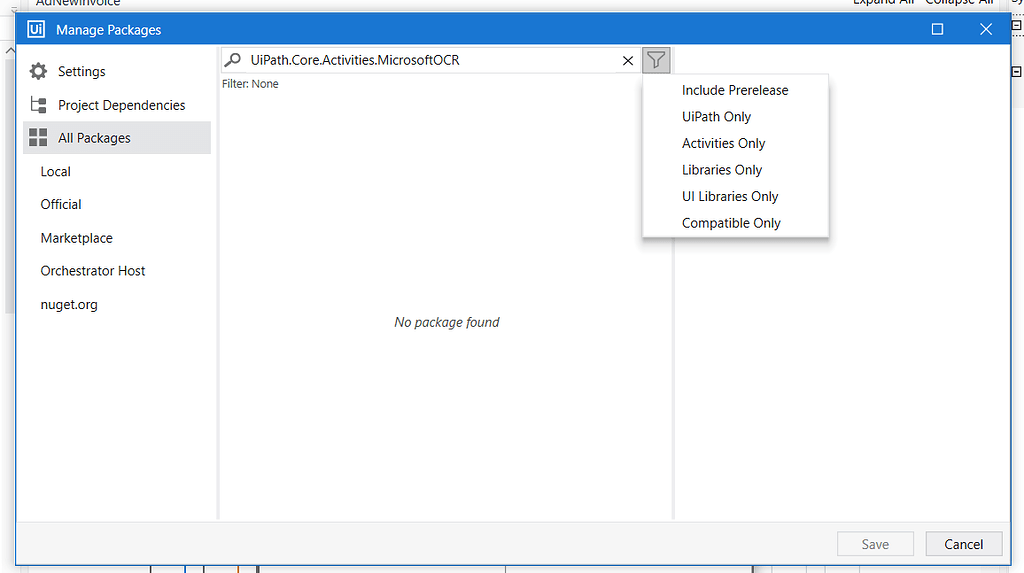Select the All Packages source
Image resolution: width=1024 pixels, height=573 pixels.
coord(117,137)
